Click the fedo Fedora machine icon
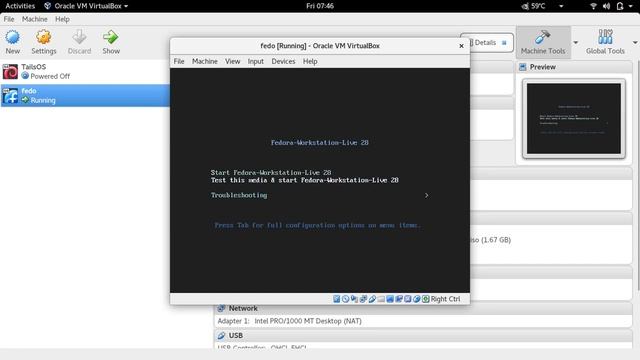Image resolution: width=640 pixels, height=360 pixels. pyautogui.click(x=10, y=96)
